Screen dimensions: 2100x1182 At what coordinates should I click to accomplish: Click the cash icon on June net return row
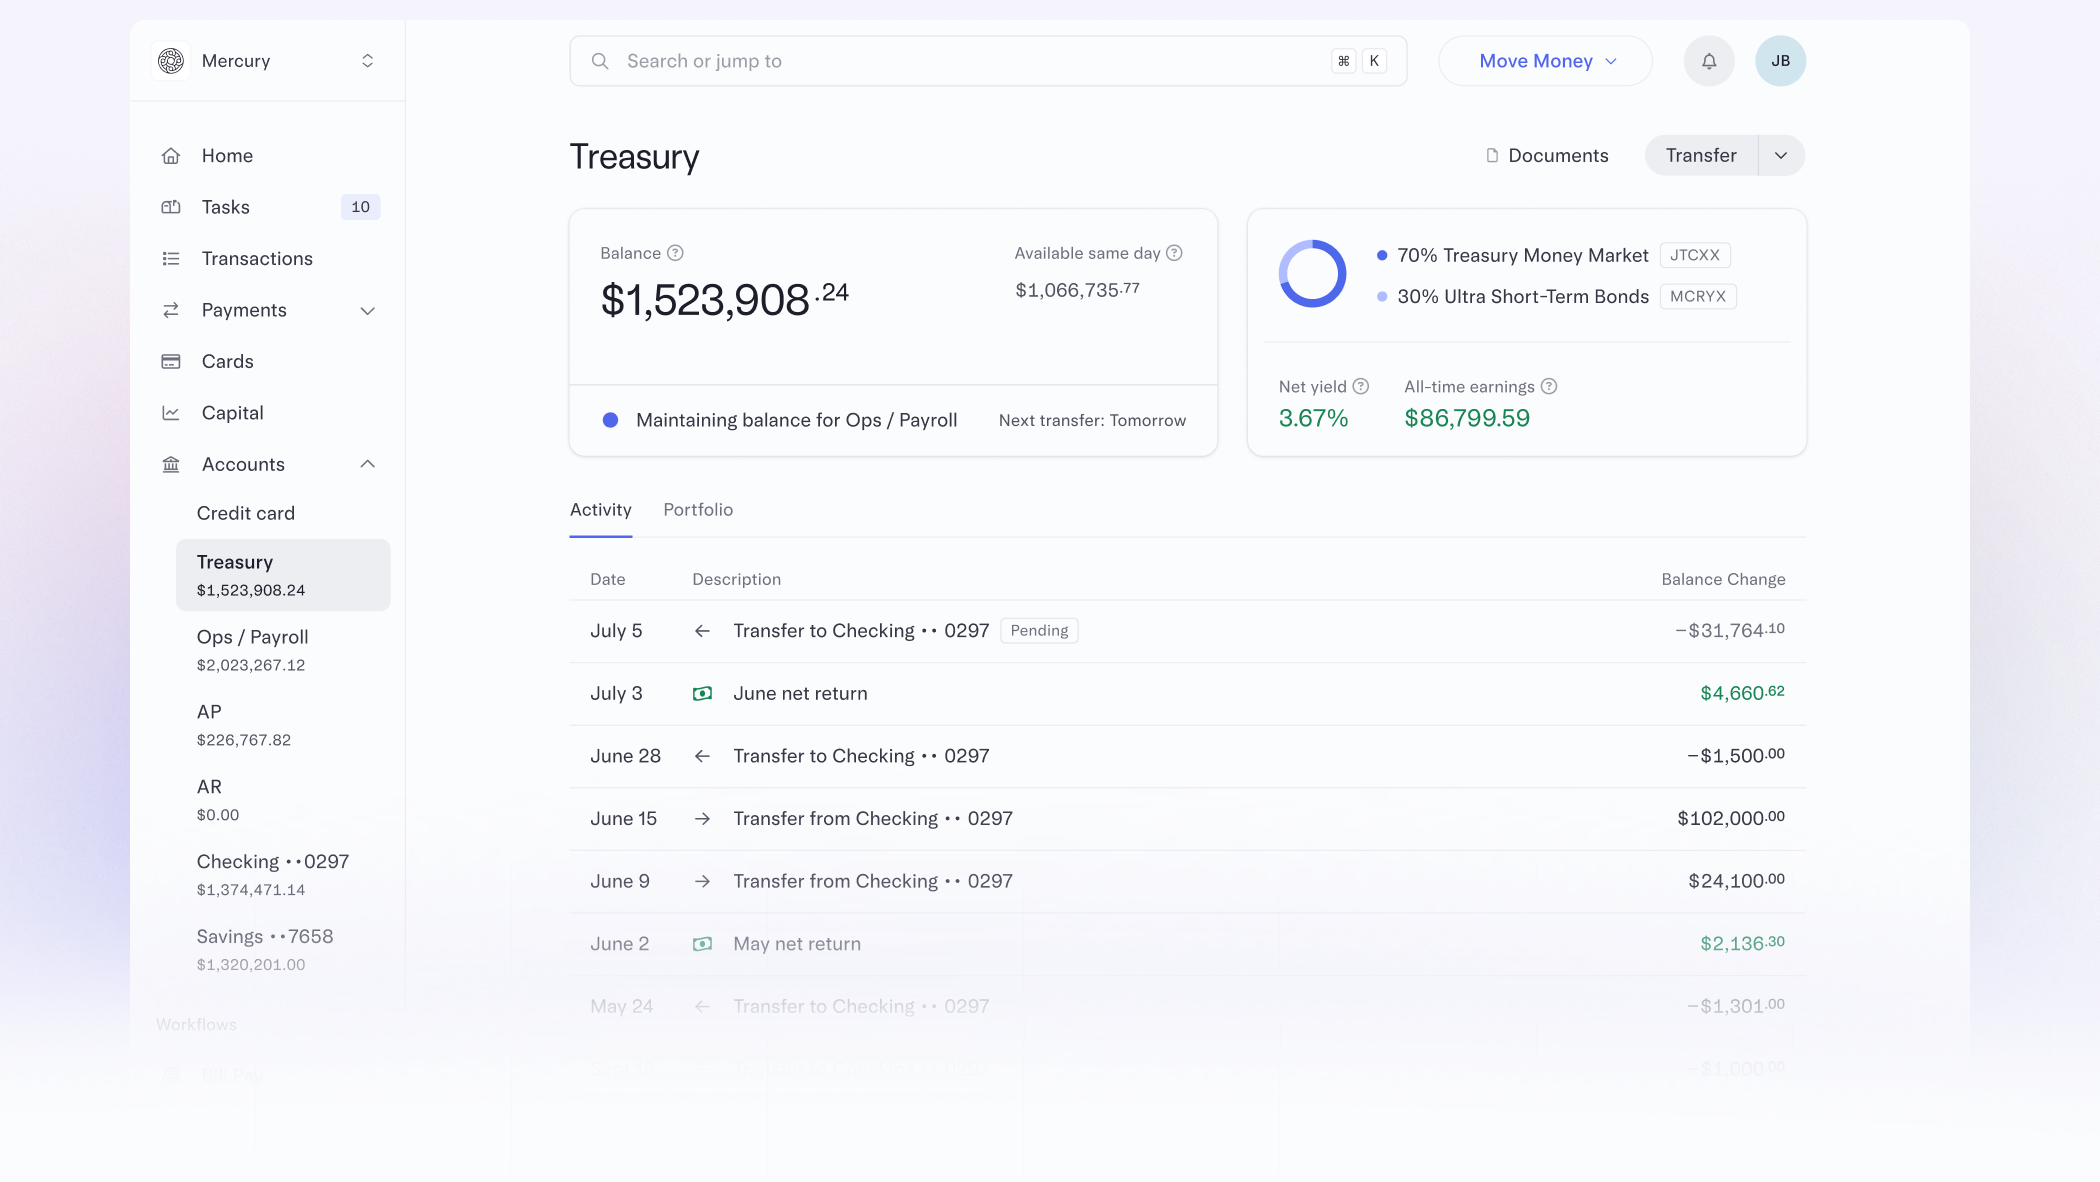(x=702, y=694)
